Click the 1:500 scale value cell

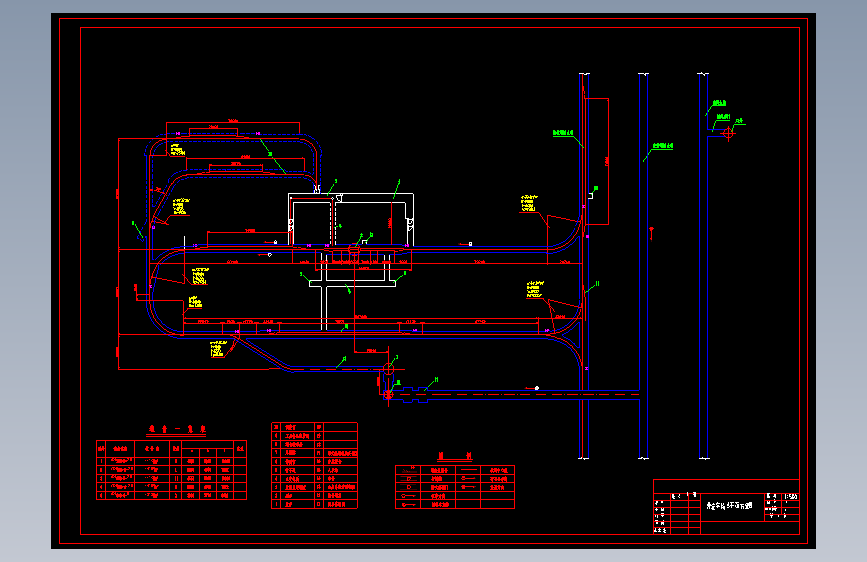click(x=791, y=497)
